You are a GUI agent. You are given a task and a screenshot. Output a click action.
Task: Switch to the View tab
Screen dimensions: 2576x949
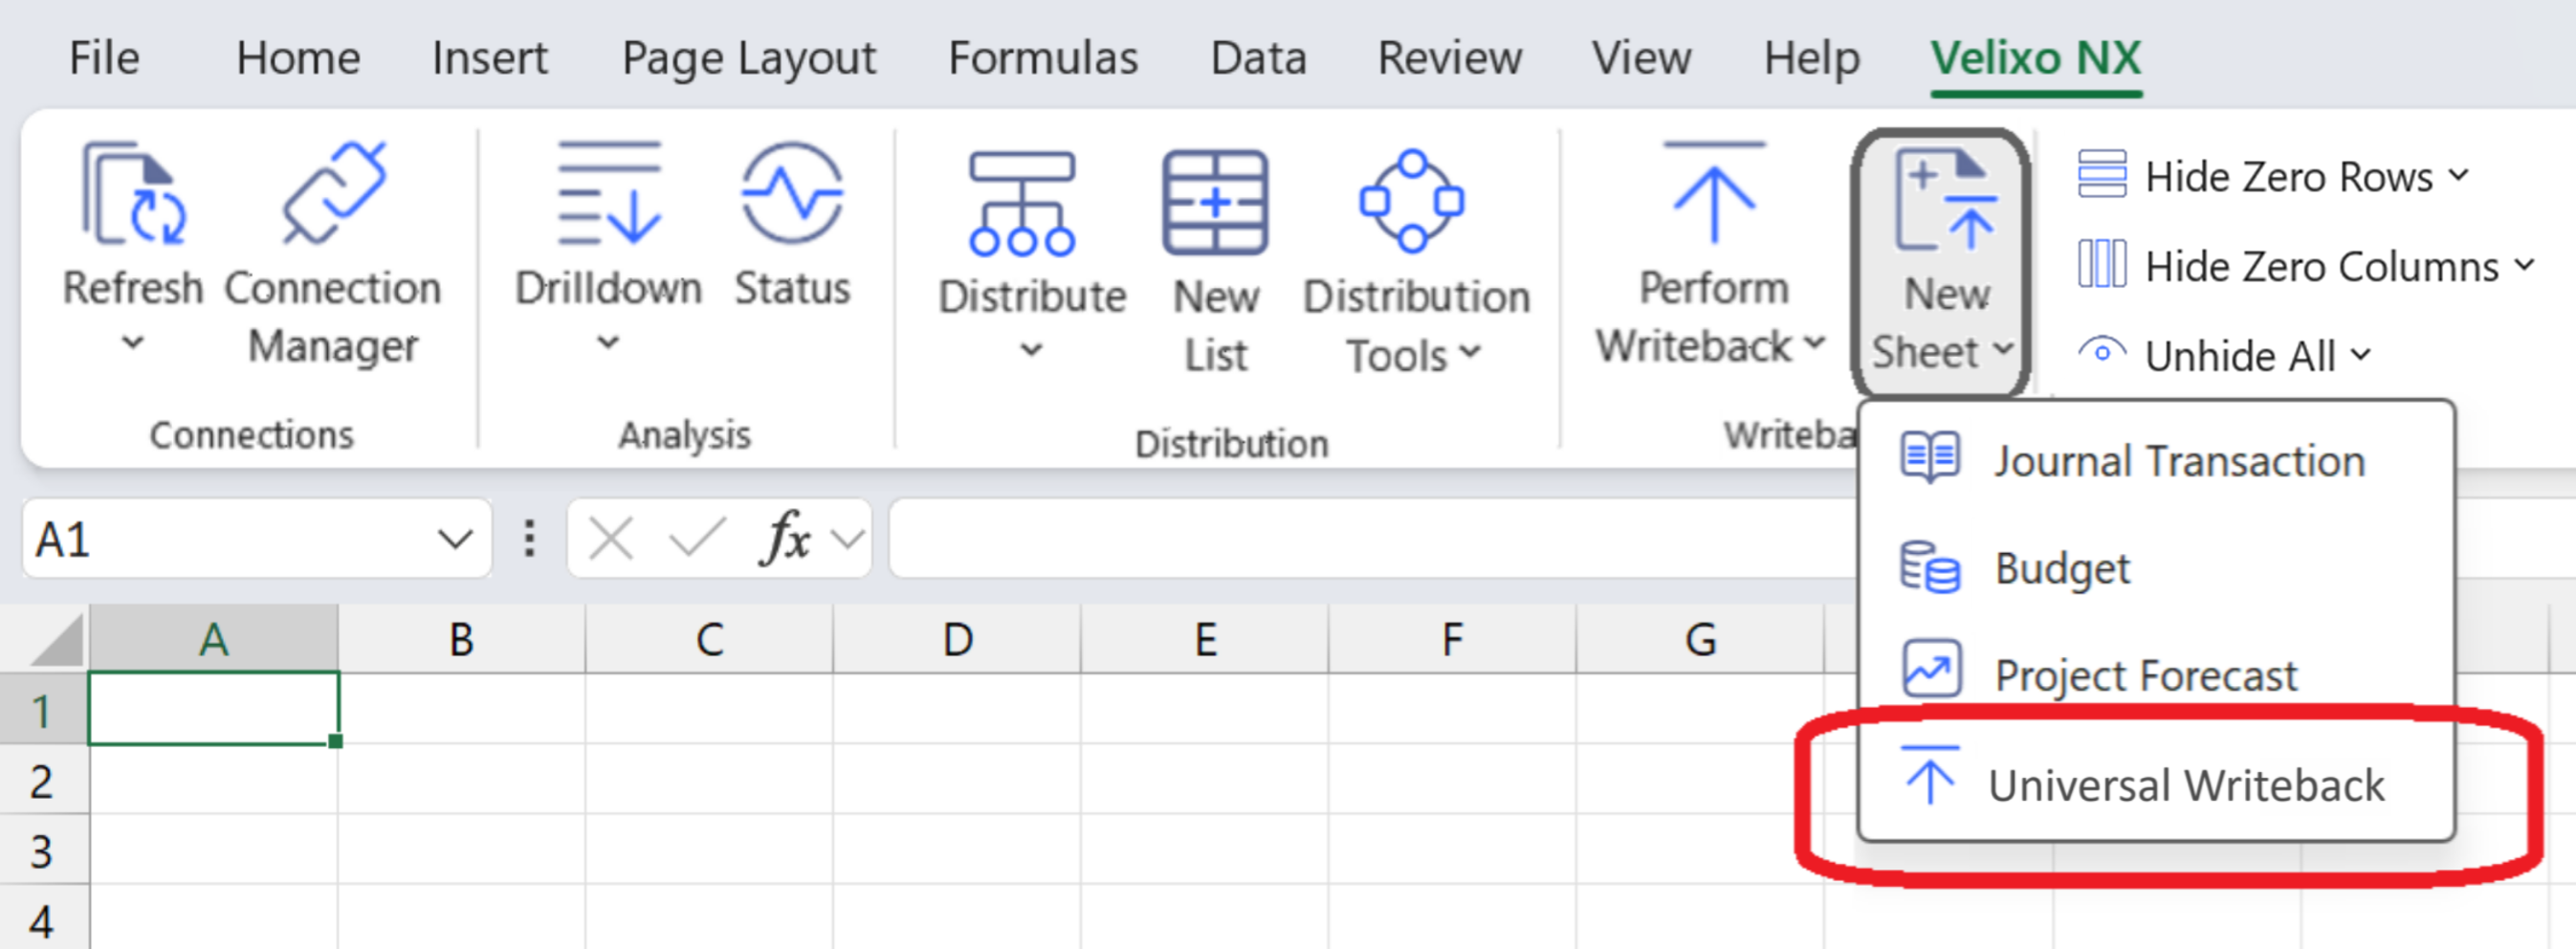[1641, 58]
